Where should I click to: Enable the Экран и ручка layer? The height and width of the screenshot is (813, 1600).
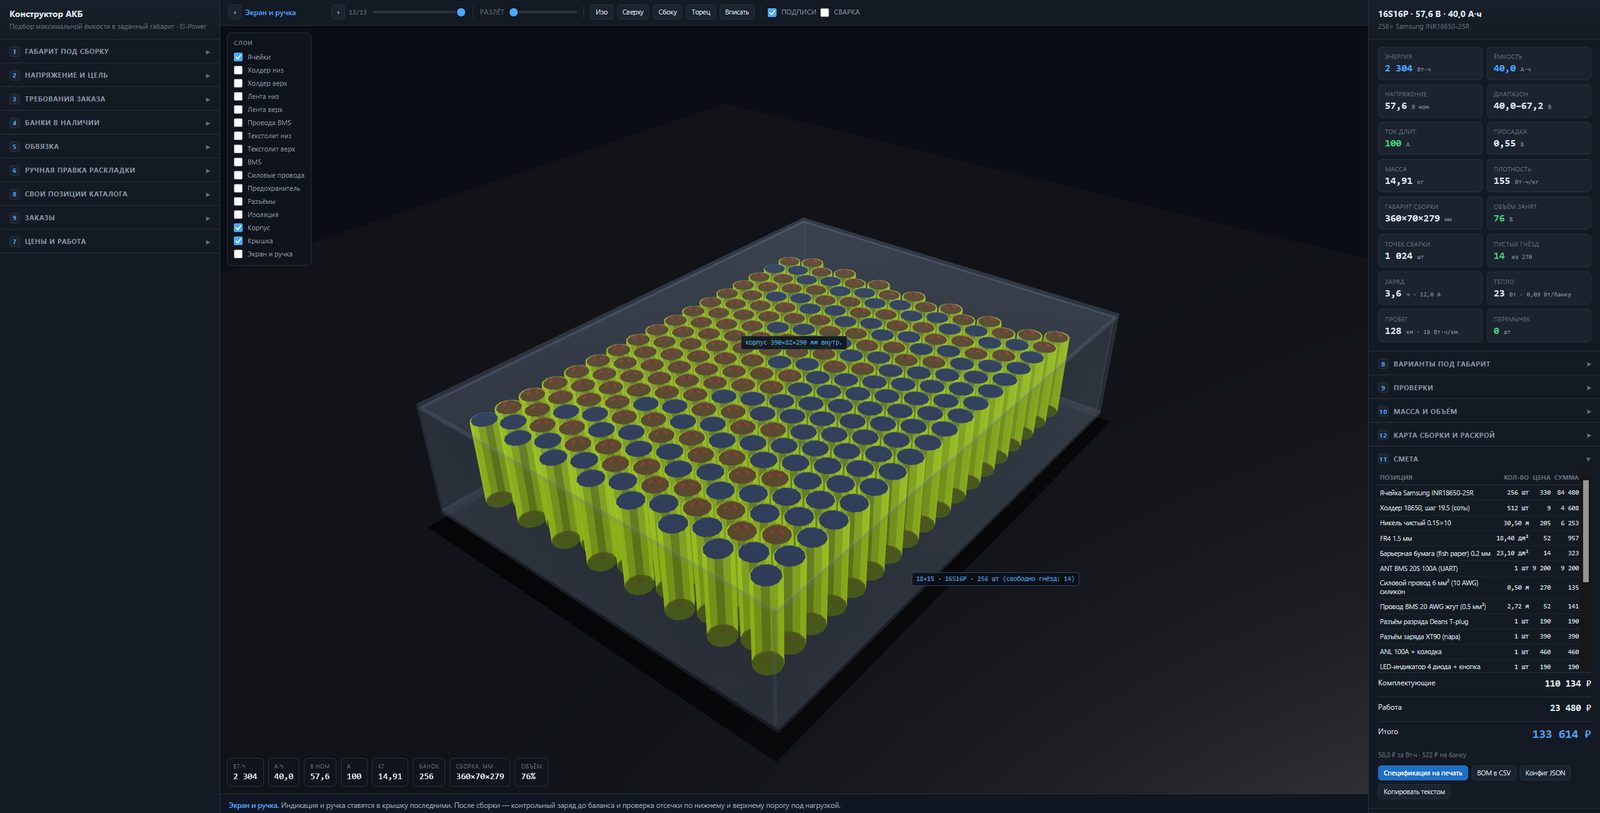[x=238, y=254]
